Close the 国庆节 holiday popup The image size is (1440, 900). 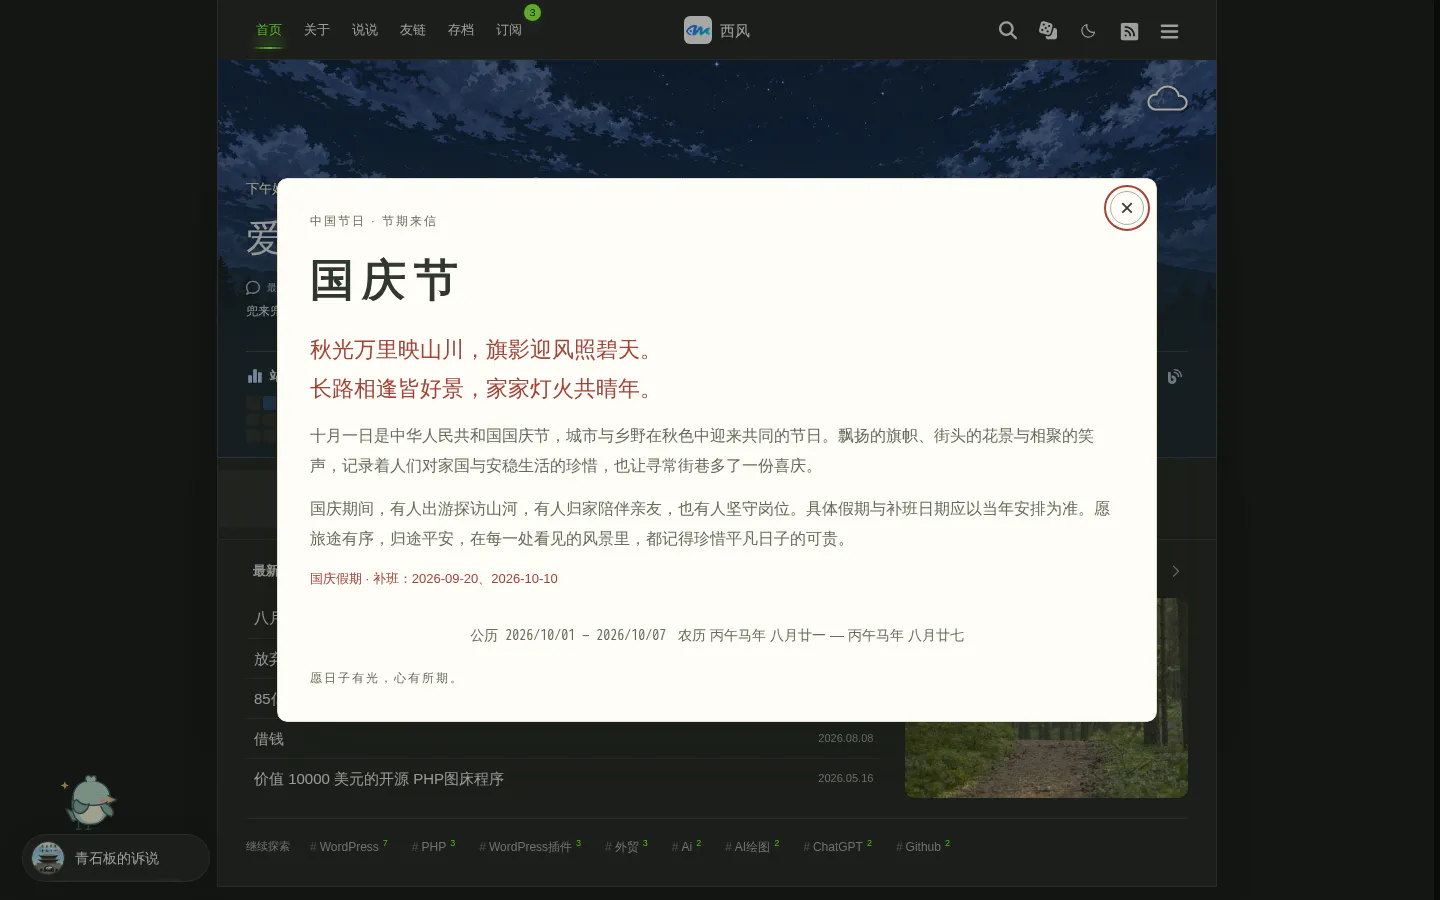[1126, 208]
